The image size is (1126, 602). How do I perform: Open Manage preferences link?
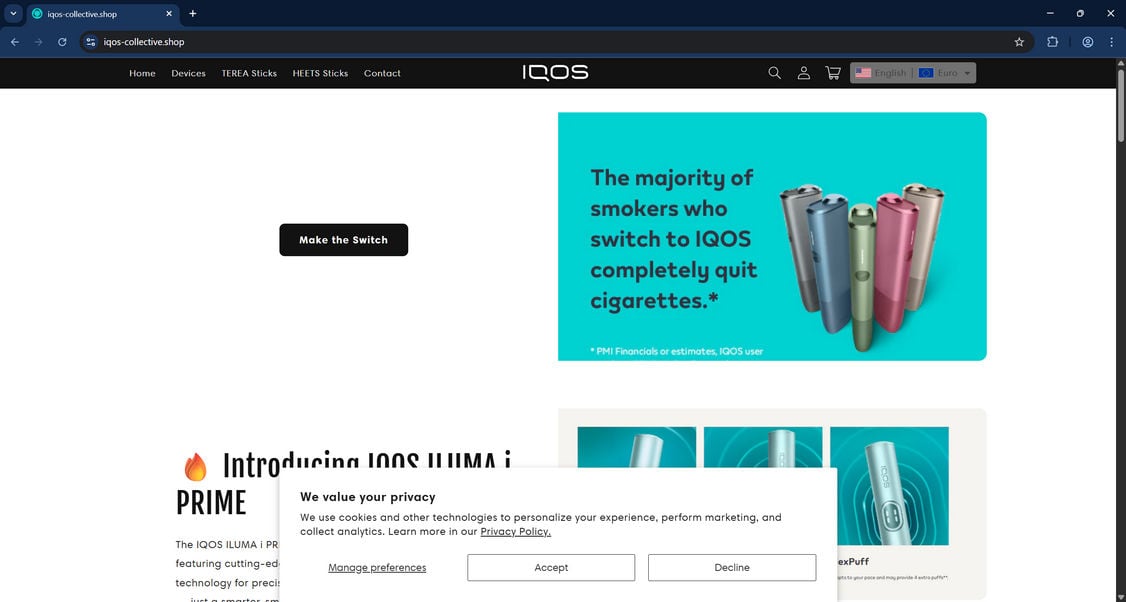coord(377,568)
